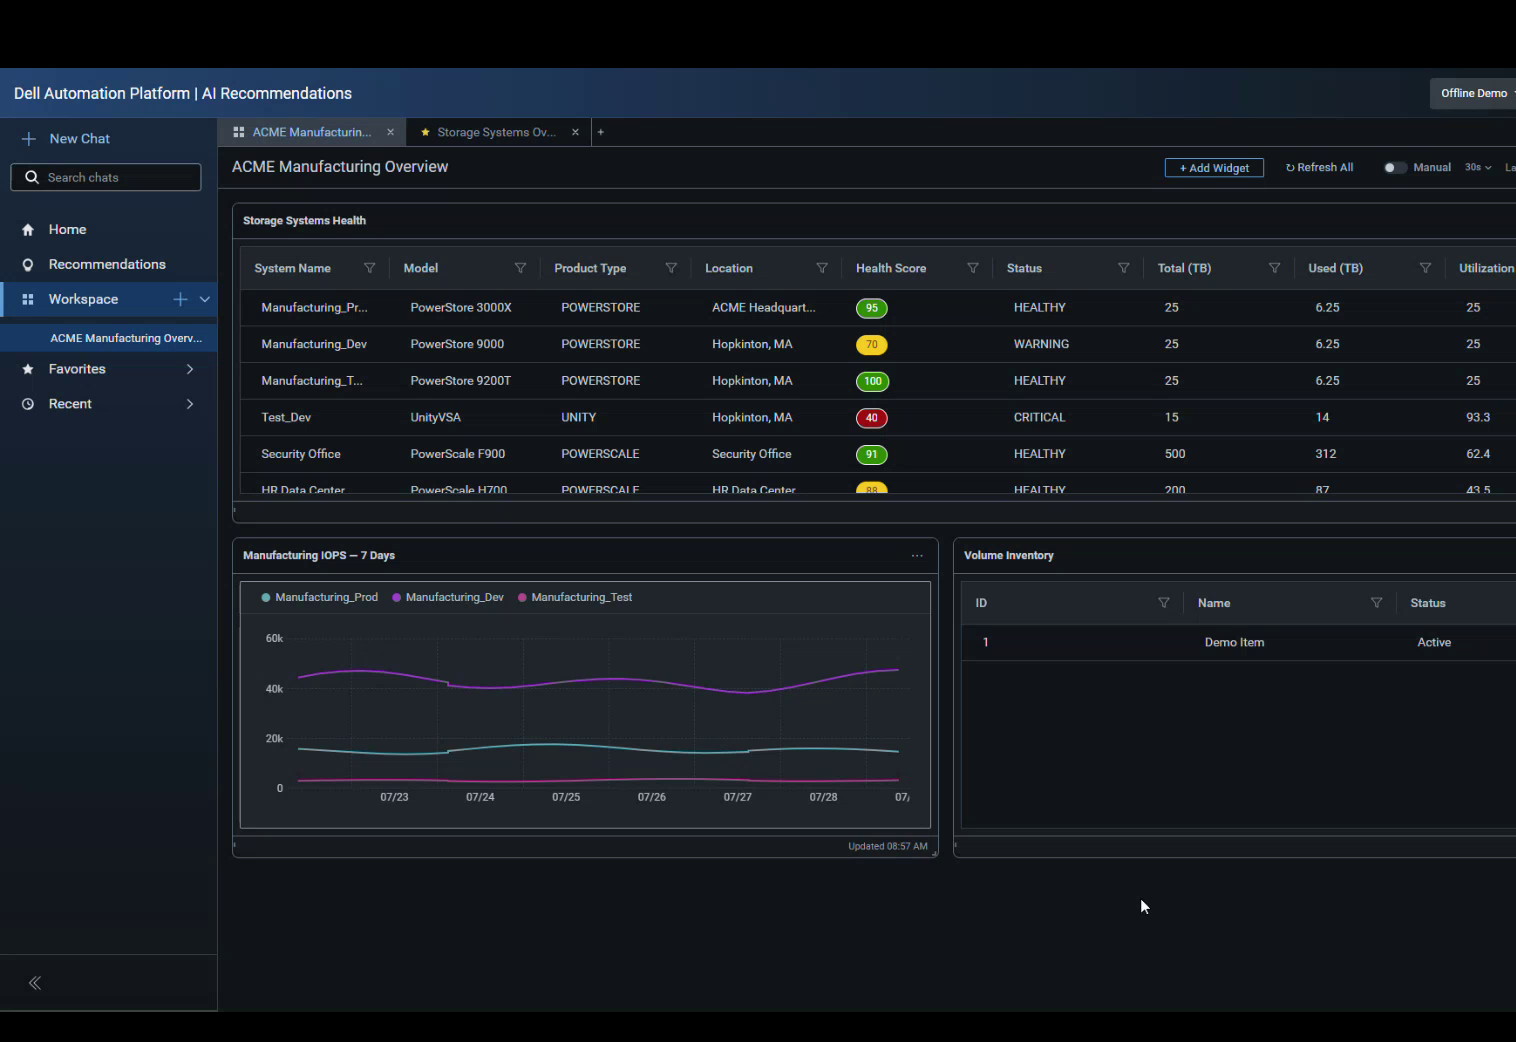Expand the Favorites section

(x=190, y=369)
